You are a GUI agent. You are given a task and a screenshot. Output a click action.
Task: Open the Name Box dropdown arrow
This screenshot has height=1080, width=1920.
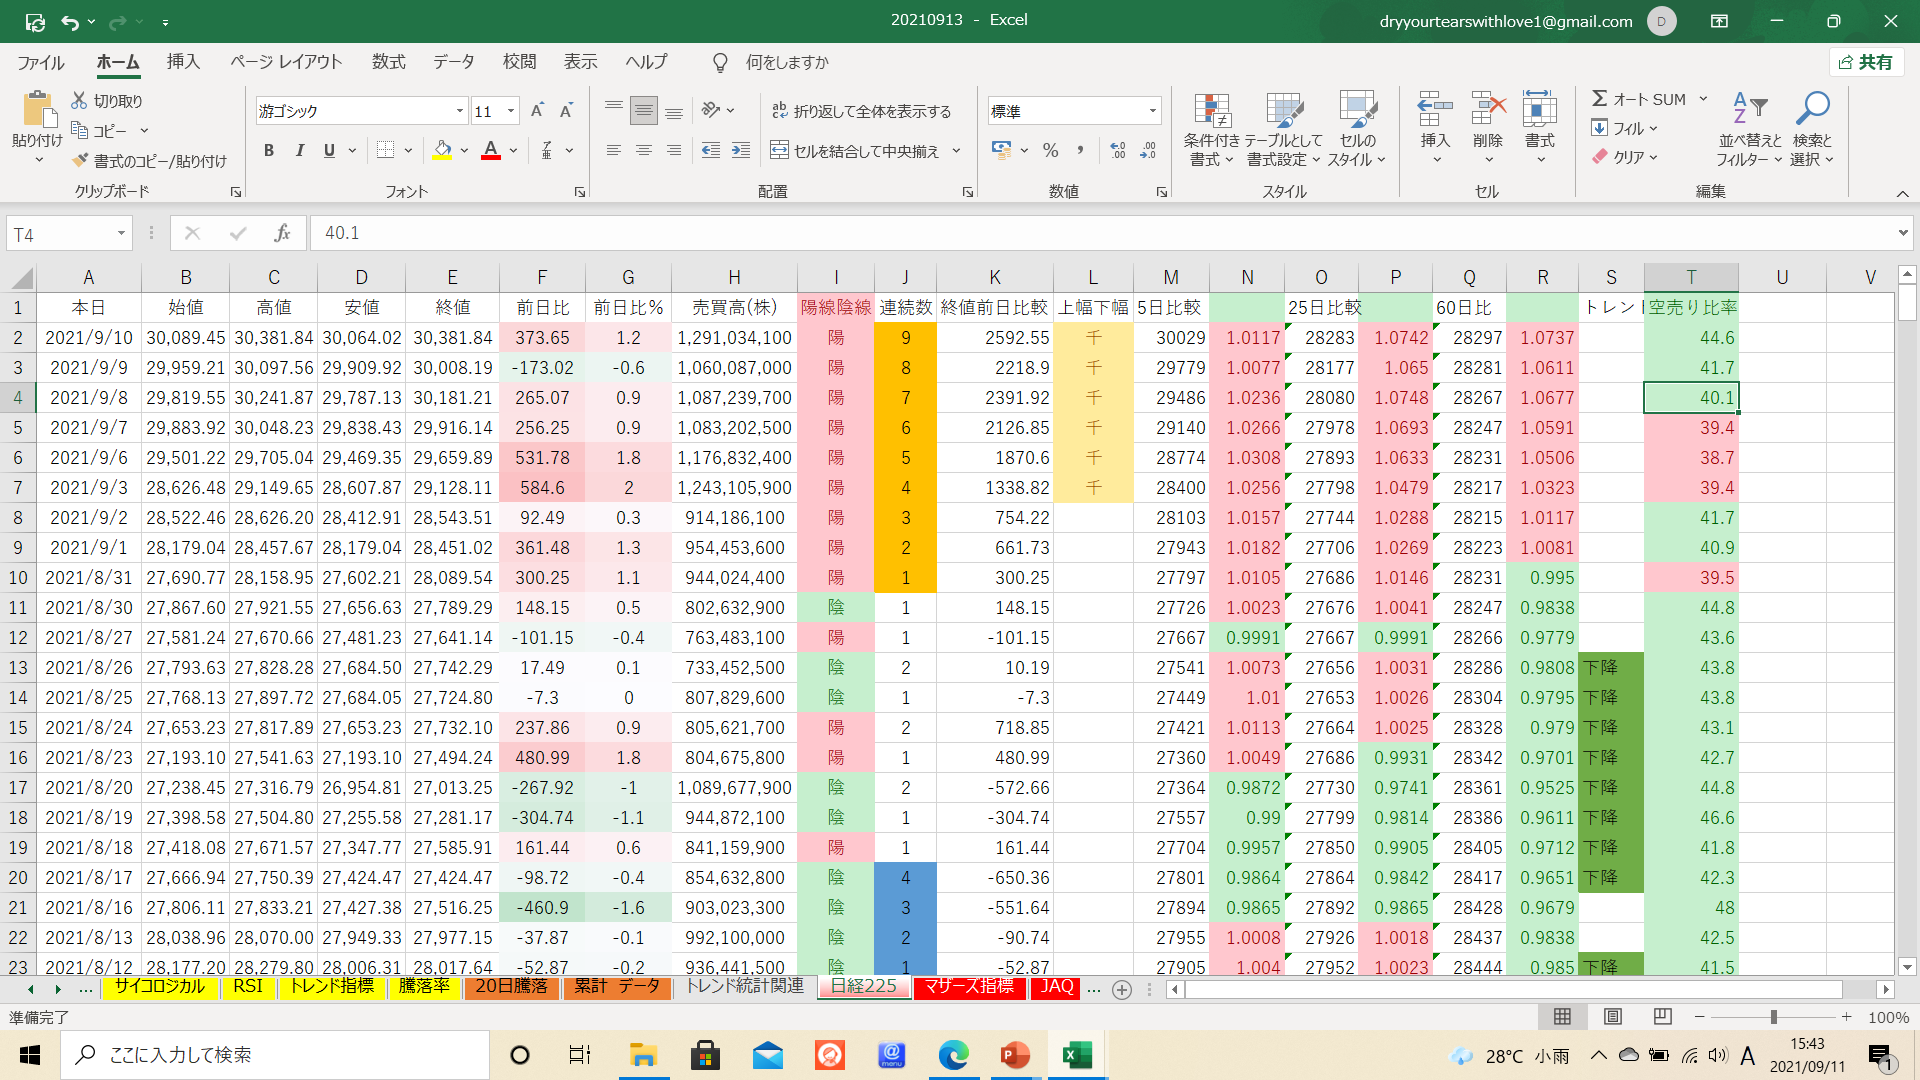(121, 233)
